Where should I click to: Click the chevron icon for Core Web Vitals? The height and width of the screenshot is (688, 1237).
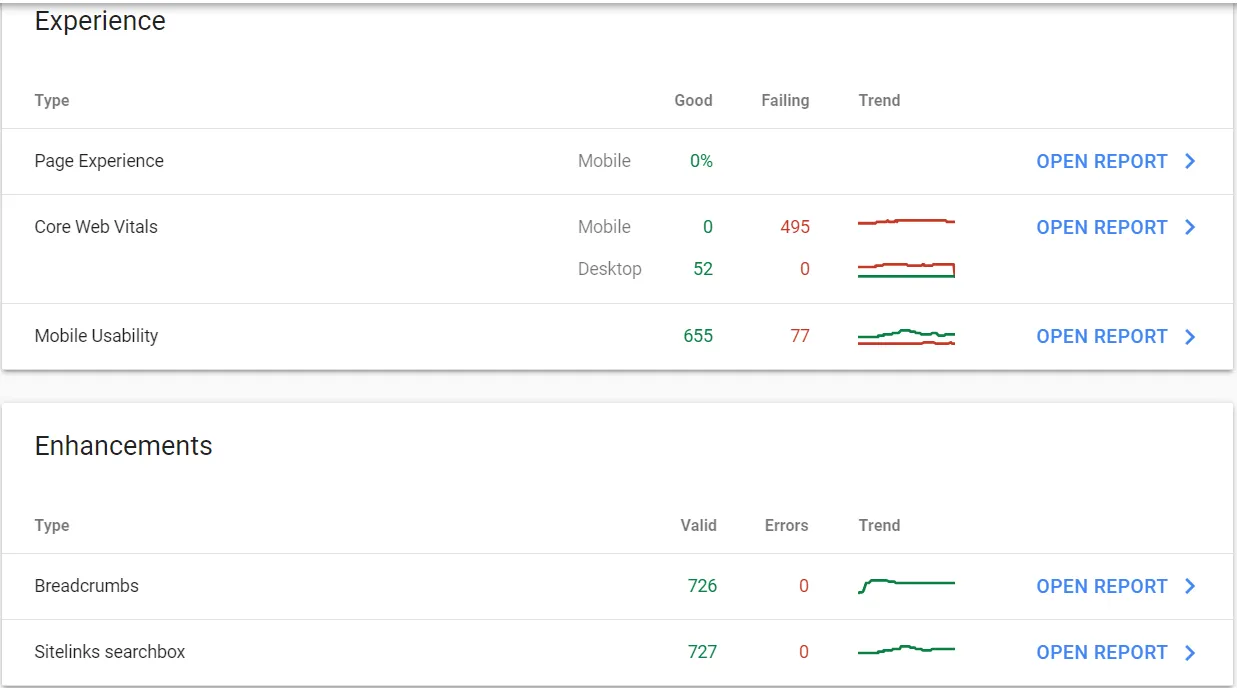(1190, 228)
